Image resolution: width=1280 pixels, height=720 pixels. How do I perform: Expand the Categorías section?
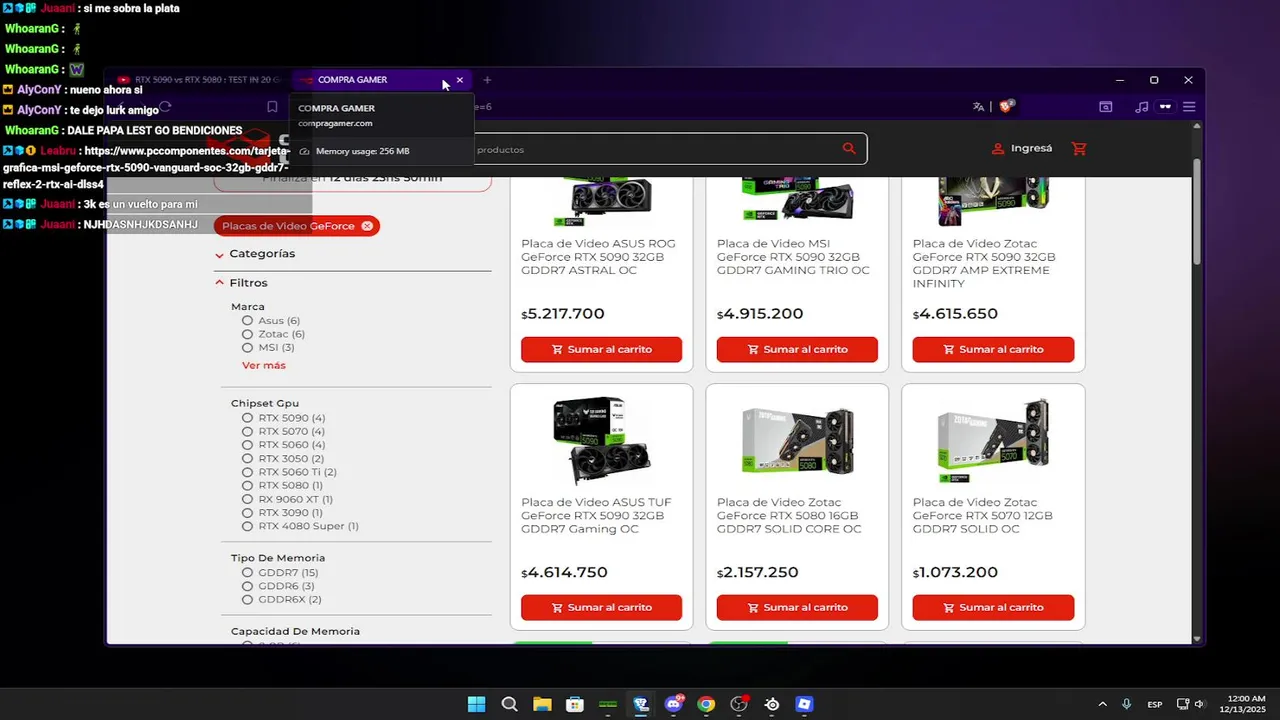pos(255,254)
